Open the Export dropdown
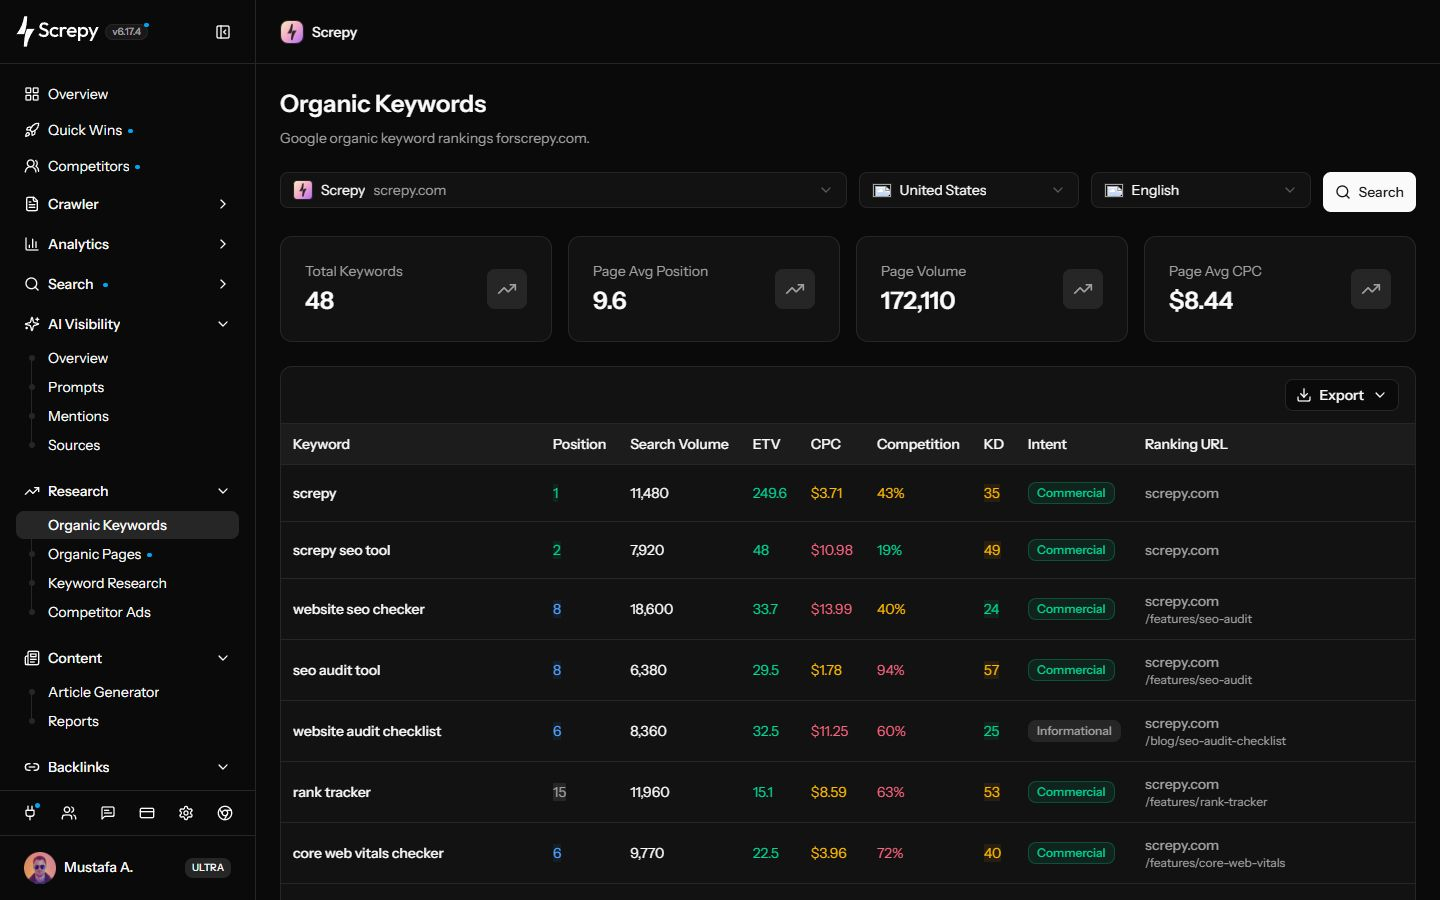The width and height of the screenshot is (1440, 900). click(1341, 395)
